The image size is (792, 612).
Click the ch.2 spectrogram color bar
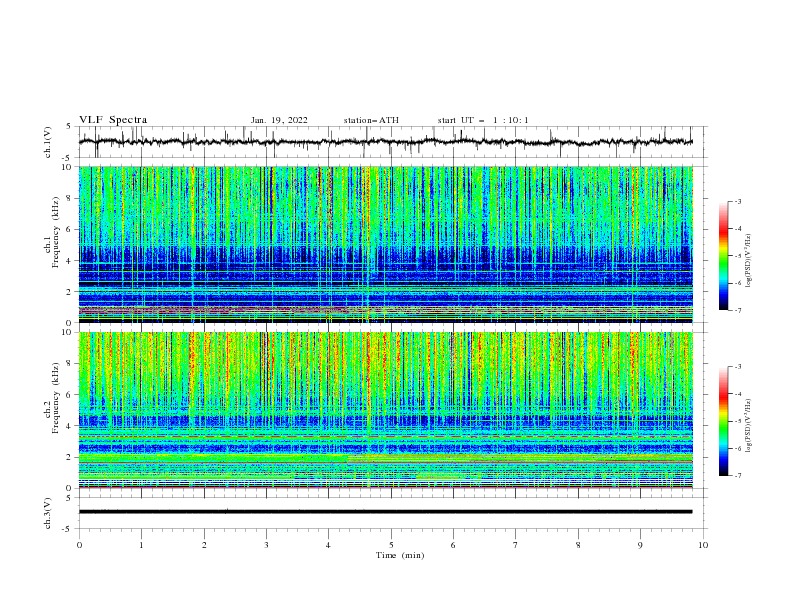pyautogui.click(x=723, y=421)
